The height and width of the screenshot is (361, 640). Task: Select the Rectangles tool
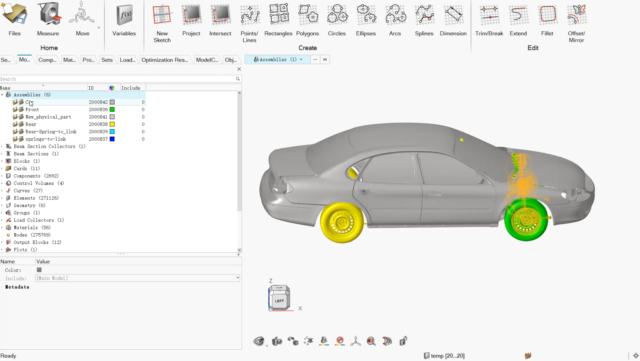tap(278, 19)
